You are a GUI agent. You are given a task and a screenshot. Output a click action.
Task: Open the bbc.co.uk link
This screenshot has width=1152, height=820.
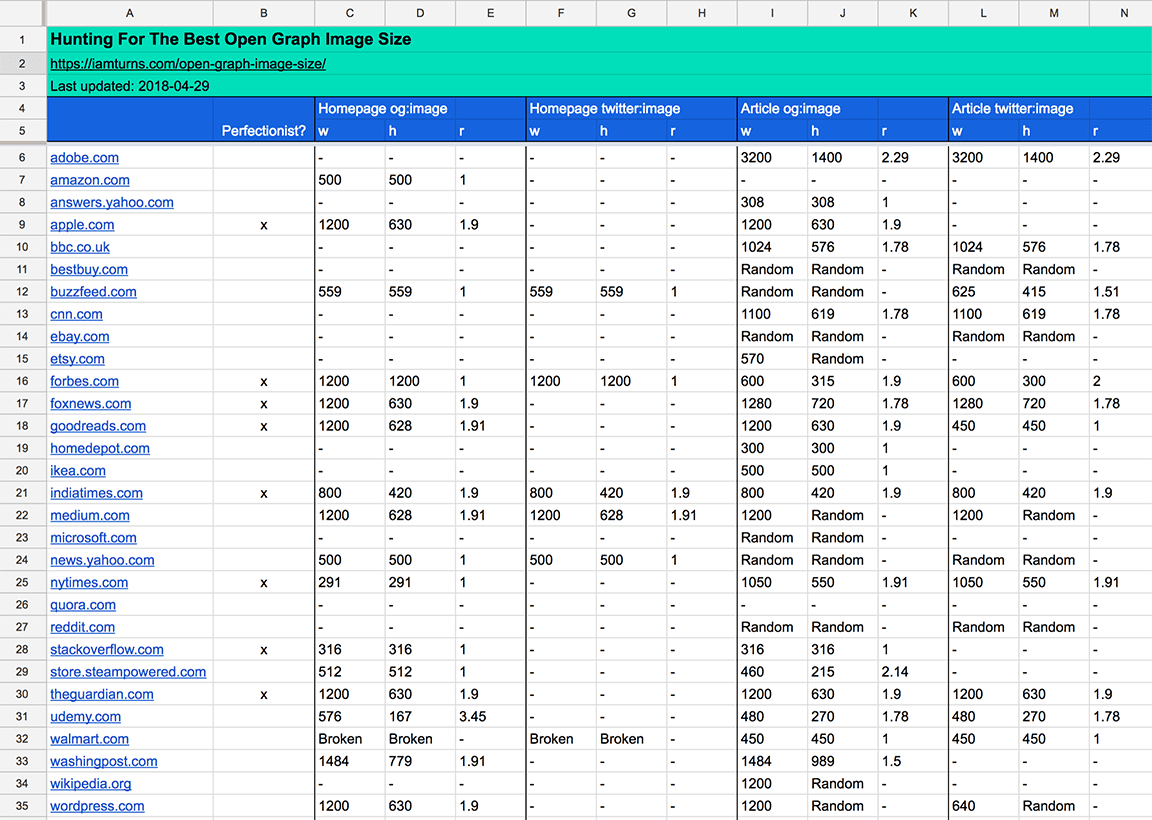[80, 247]
